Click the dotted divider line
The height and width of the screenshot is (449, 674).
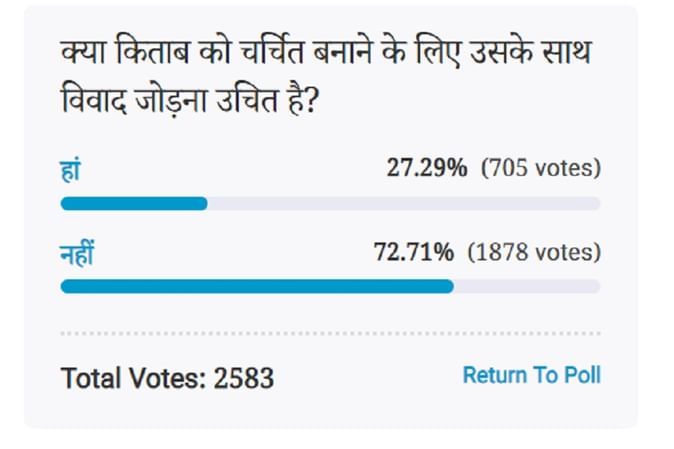330,333
